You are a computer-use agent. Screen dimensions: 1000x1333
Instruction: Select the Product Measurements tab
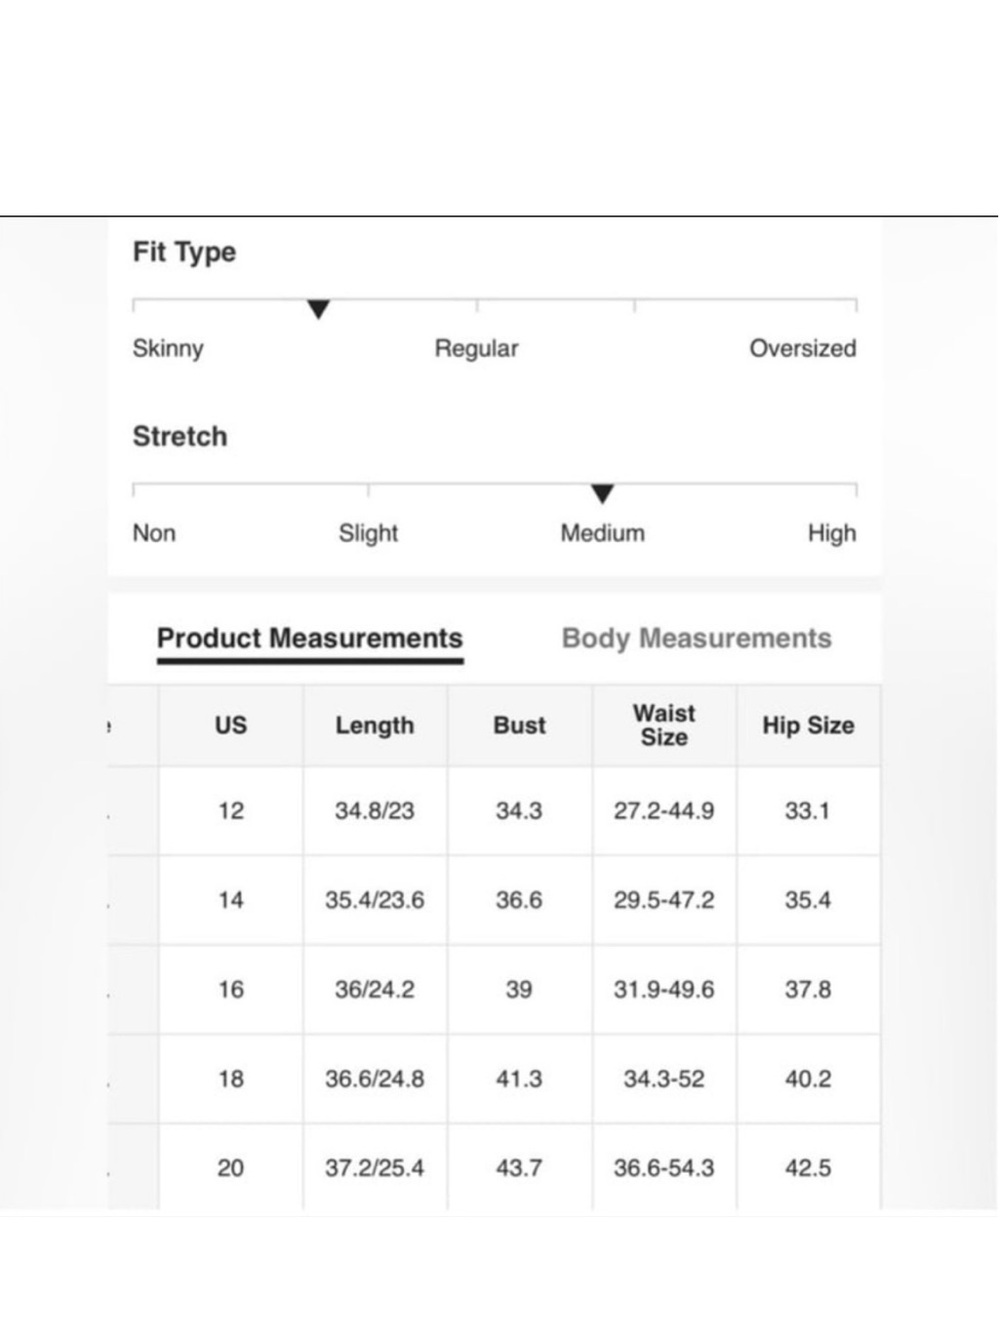click(310, 638)
